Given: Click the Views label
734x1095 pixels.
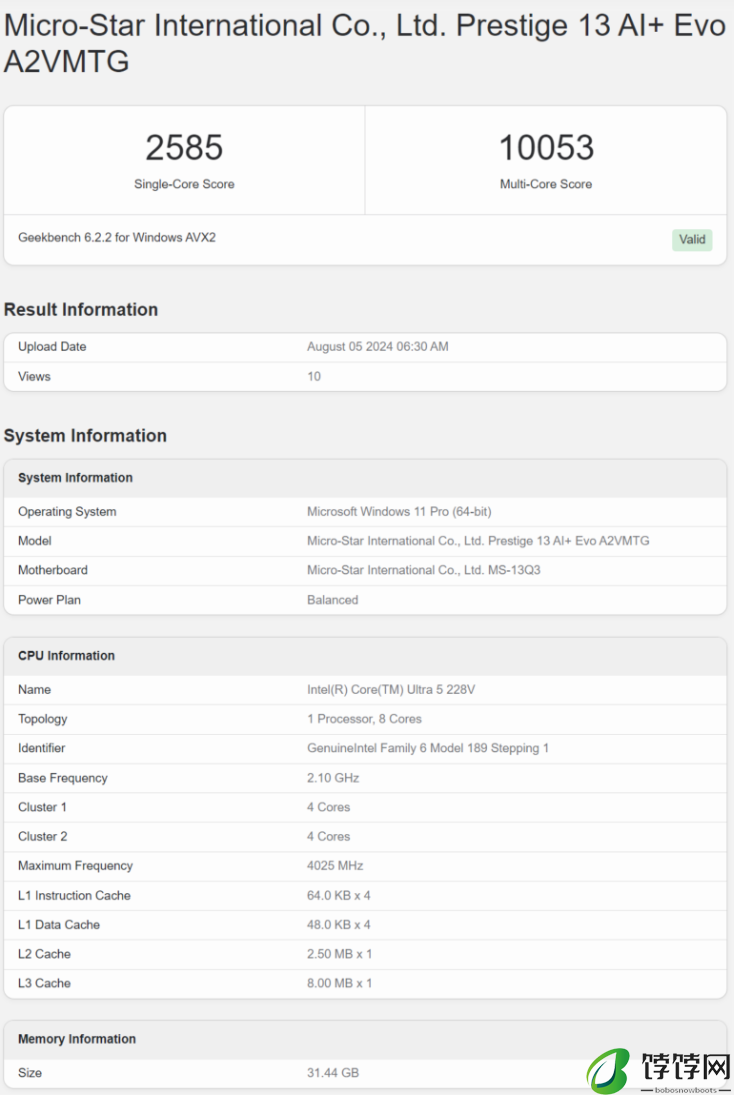Looking at the screenshot, I should click(x=34, y=376).
